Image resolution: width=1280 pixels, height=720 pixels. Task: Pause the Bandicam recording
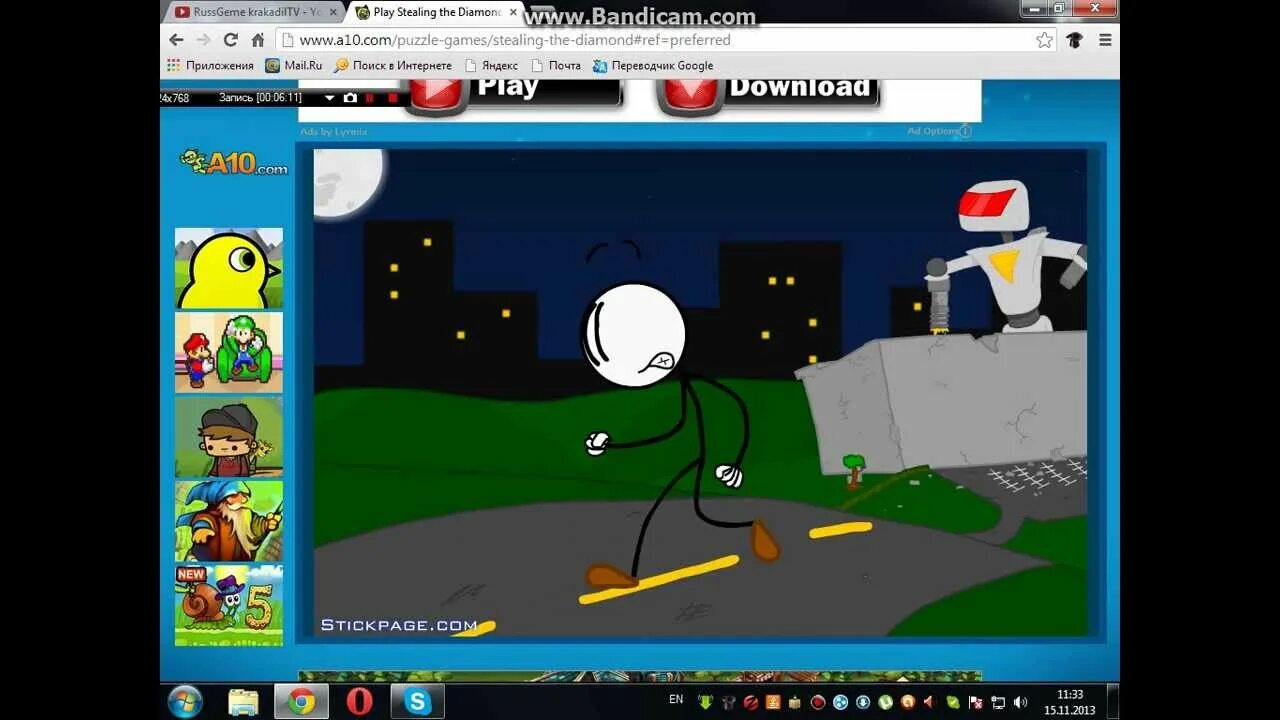370,98
